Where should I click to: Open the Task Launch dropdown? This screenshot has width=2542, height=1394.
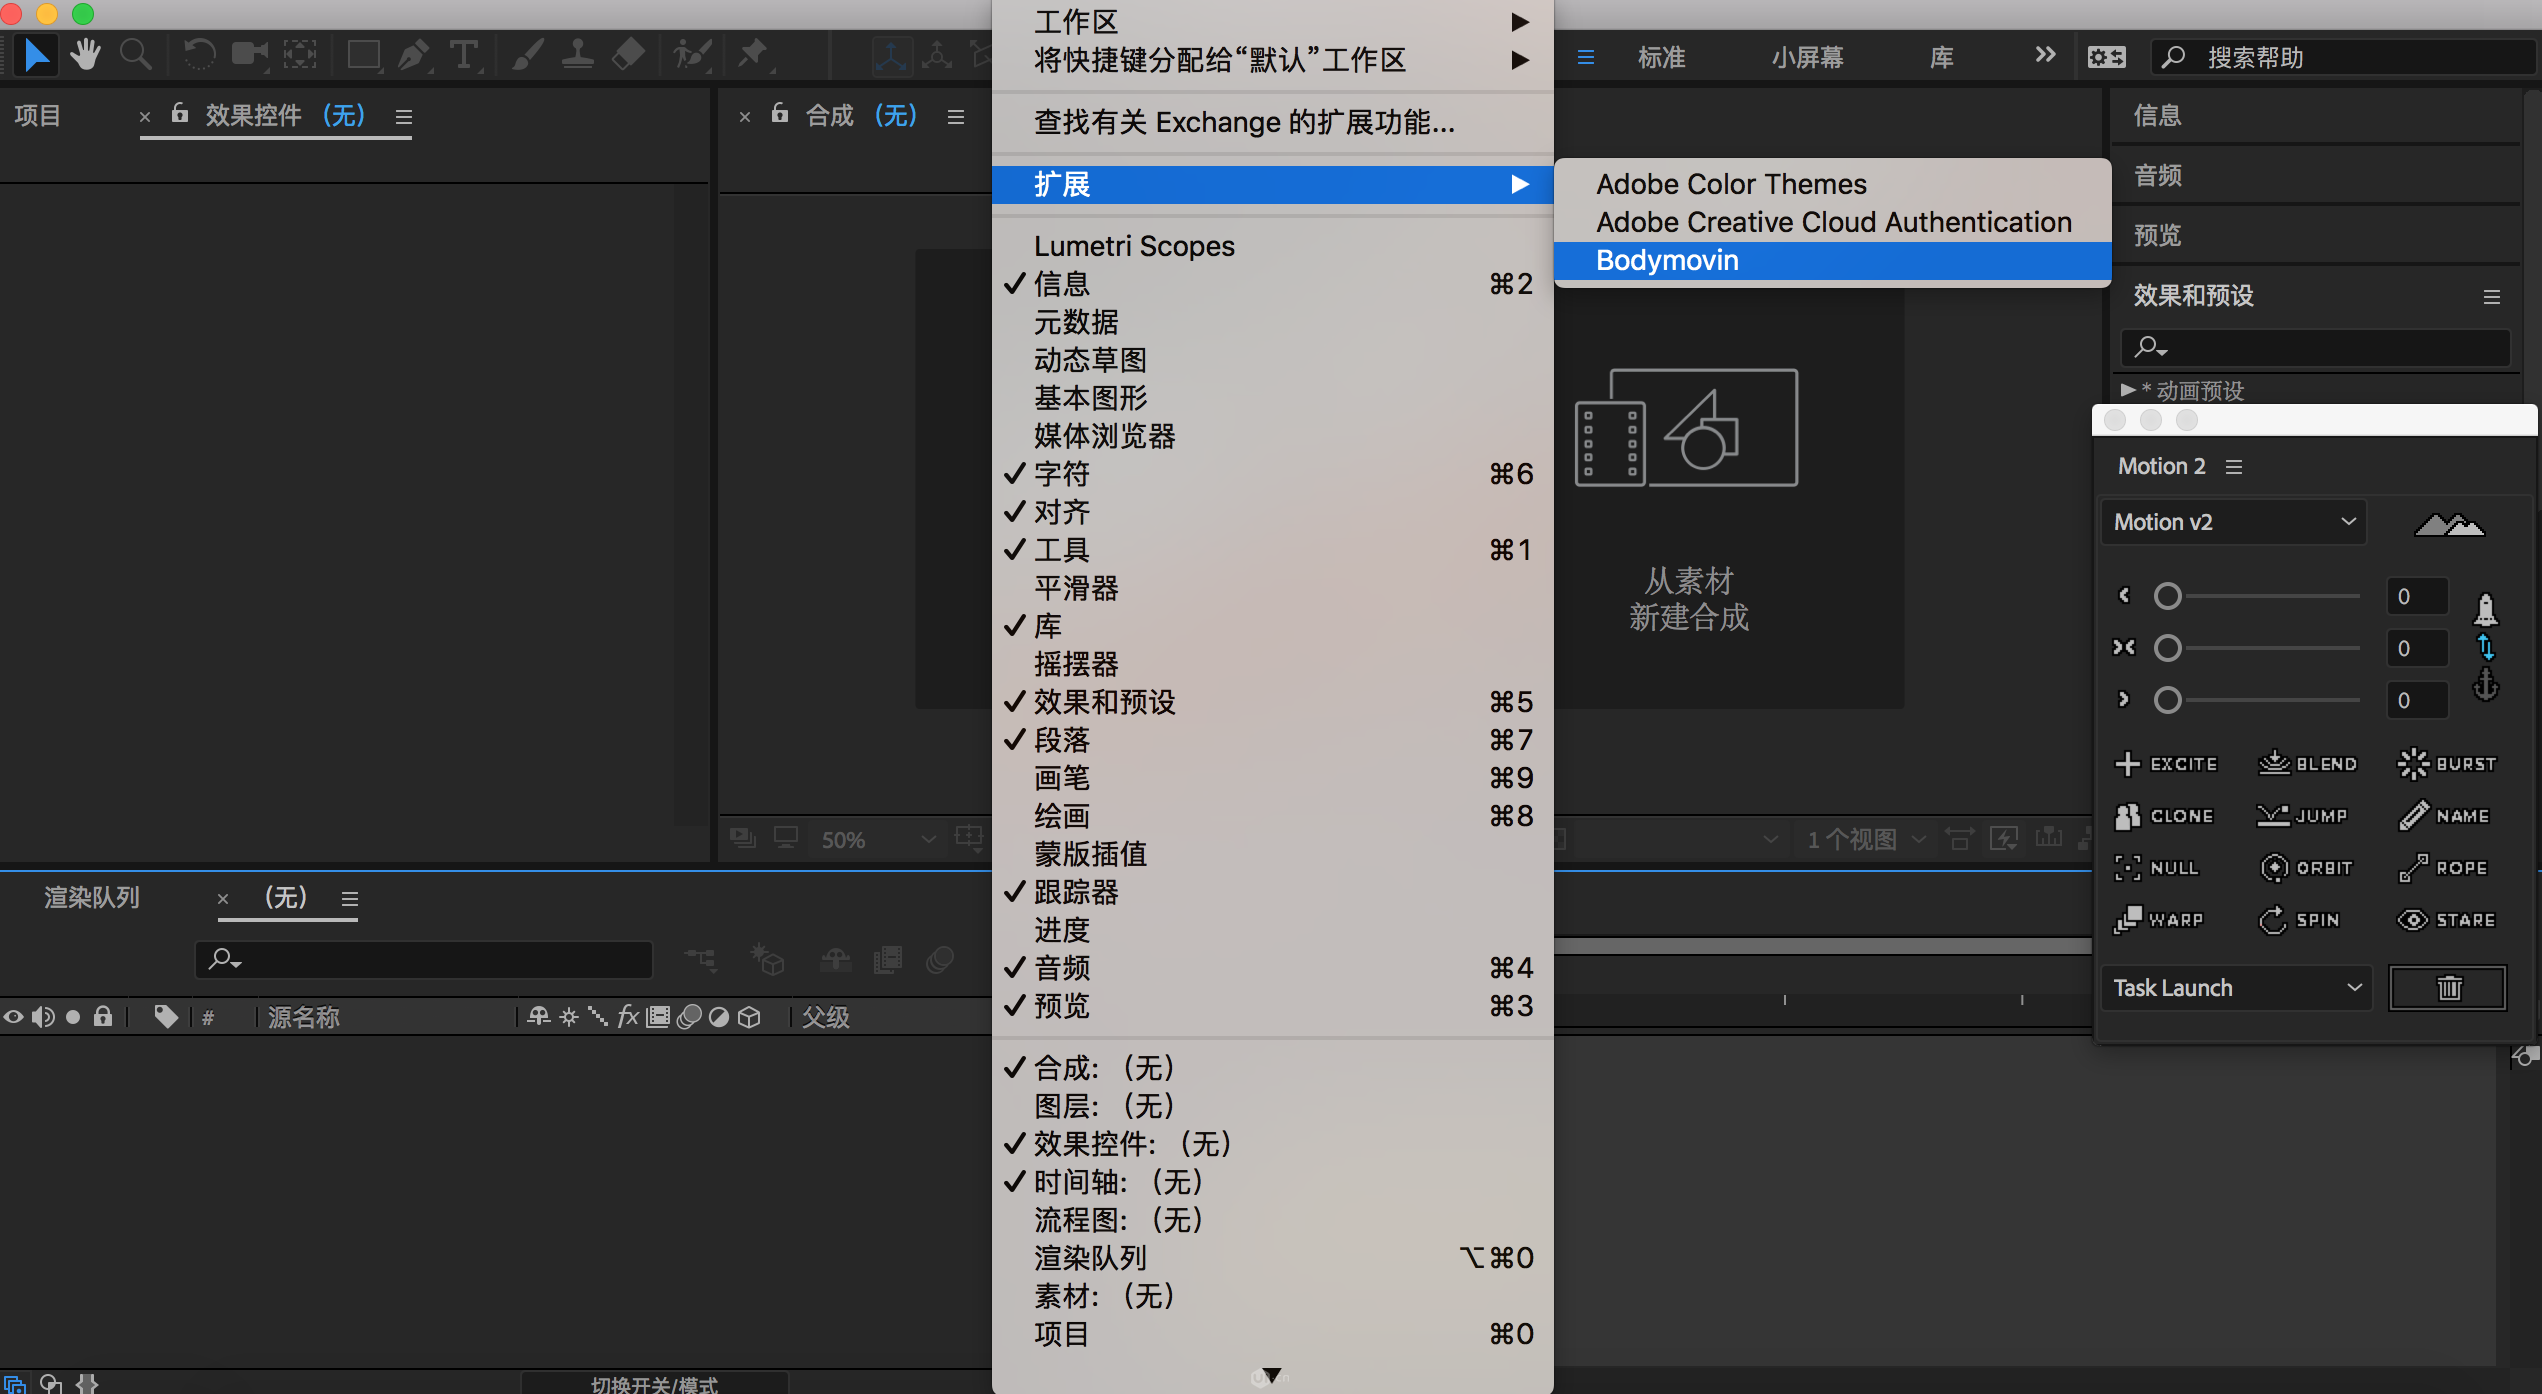pyautogui.click(x=2236, y=988)
